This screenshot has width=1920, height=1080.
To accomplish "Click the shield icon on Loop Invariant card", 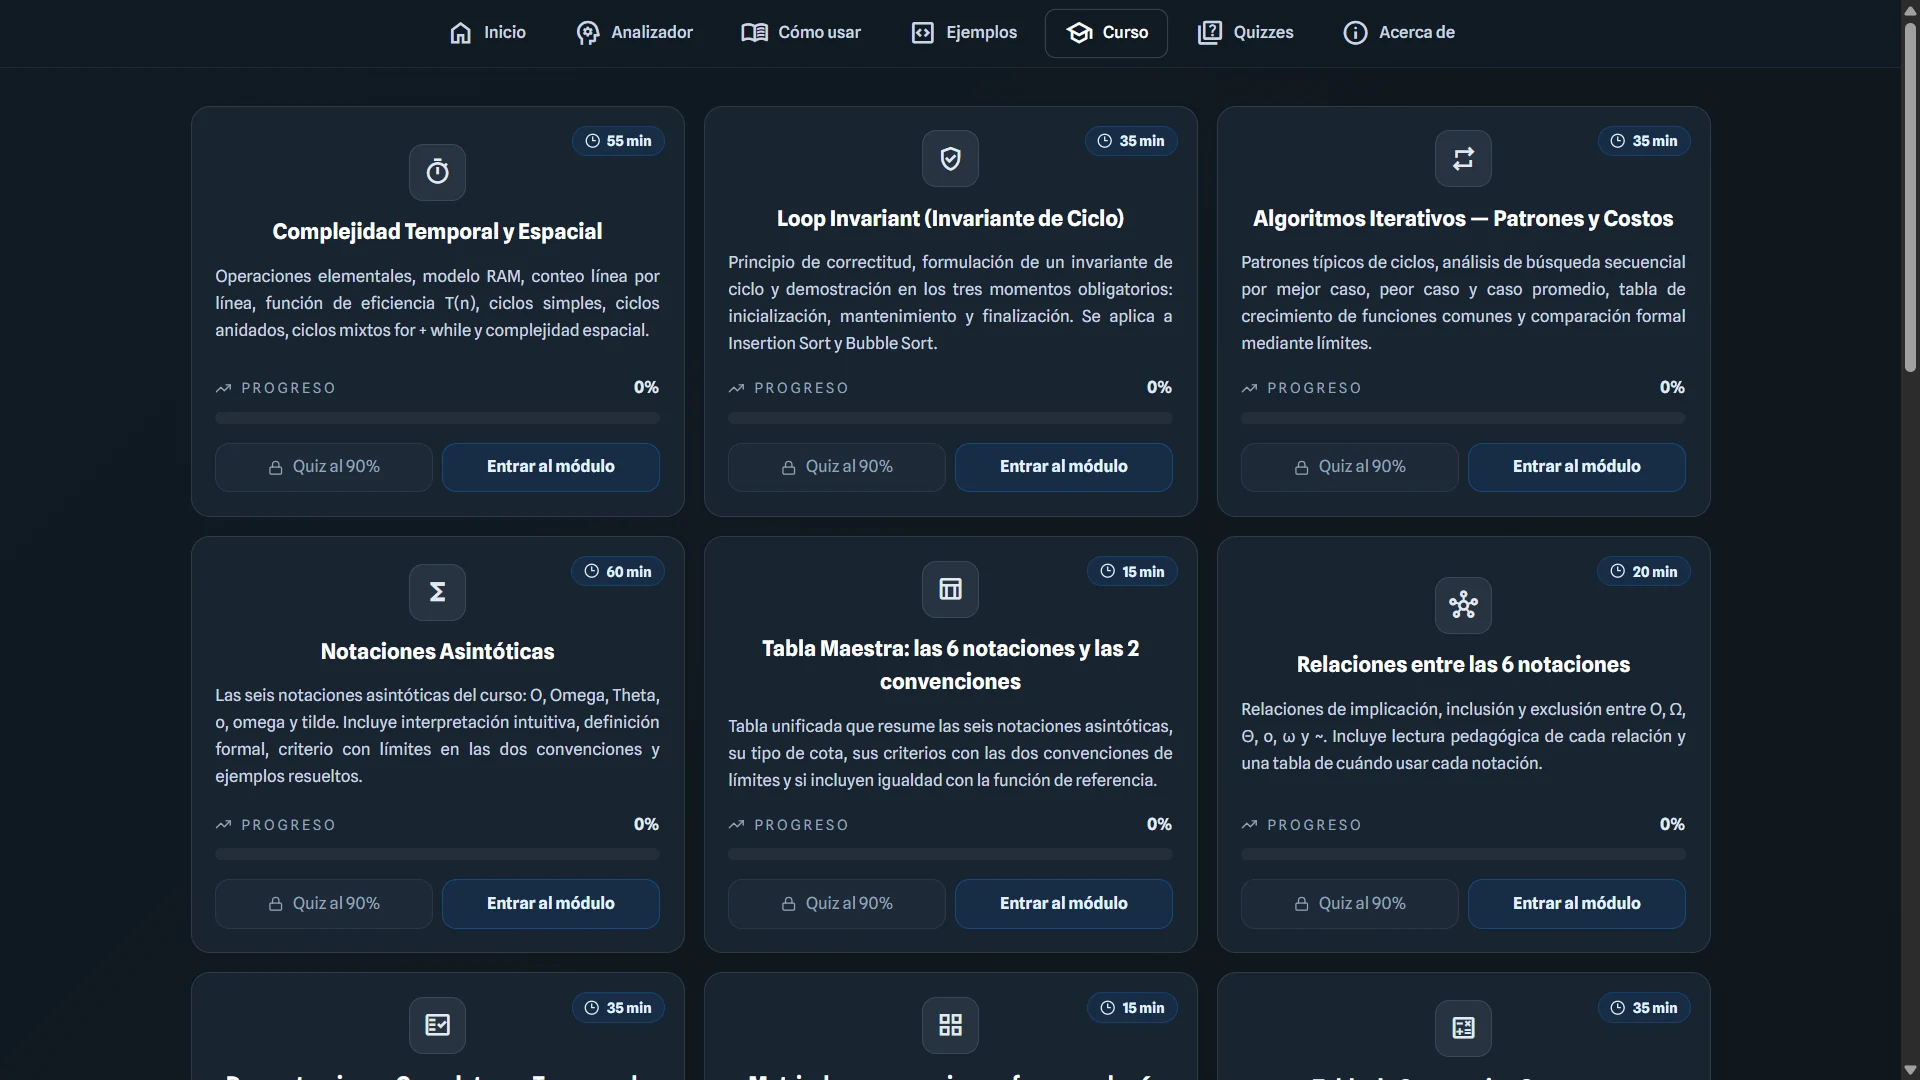I will coord(950,159).
